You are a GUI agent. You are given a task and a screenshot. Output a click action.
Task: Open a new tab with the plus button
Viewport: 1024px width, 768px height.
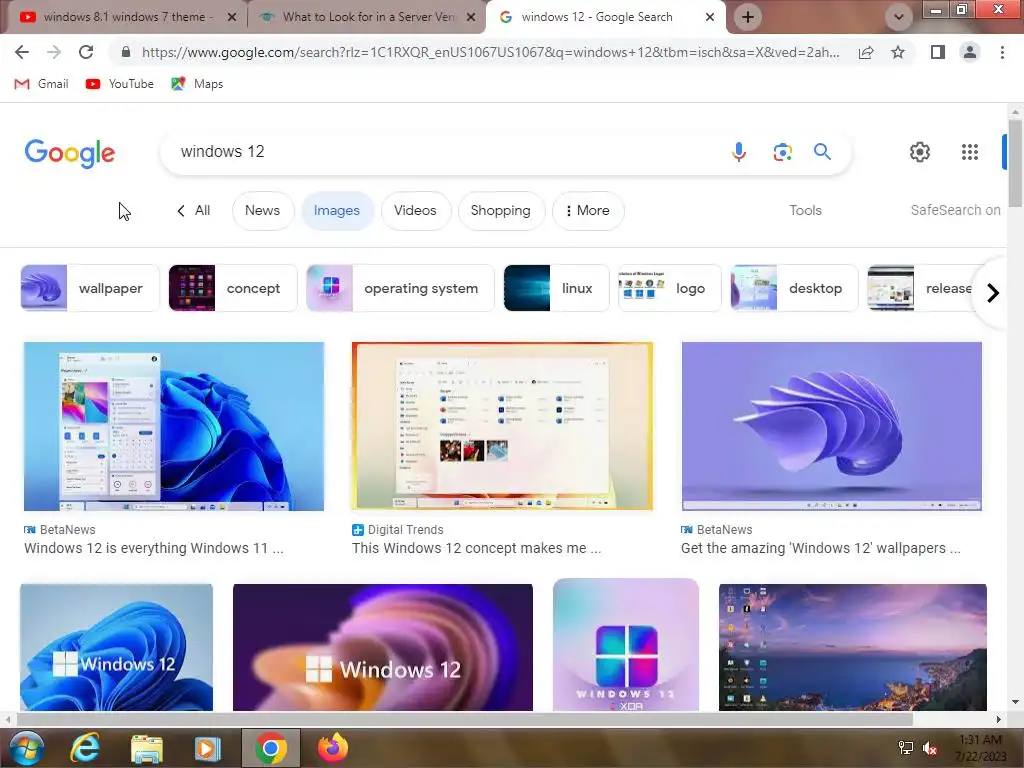point(748,17)
